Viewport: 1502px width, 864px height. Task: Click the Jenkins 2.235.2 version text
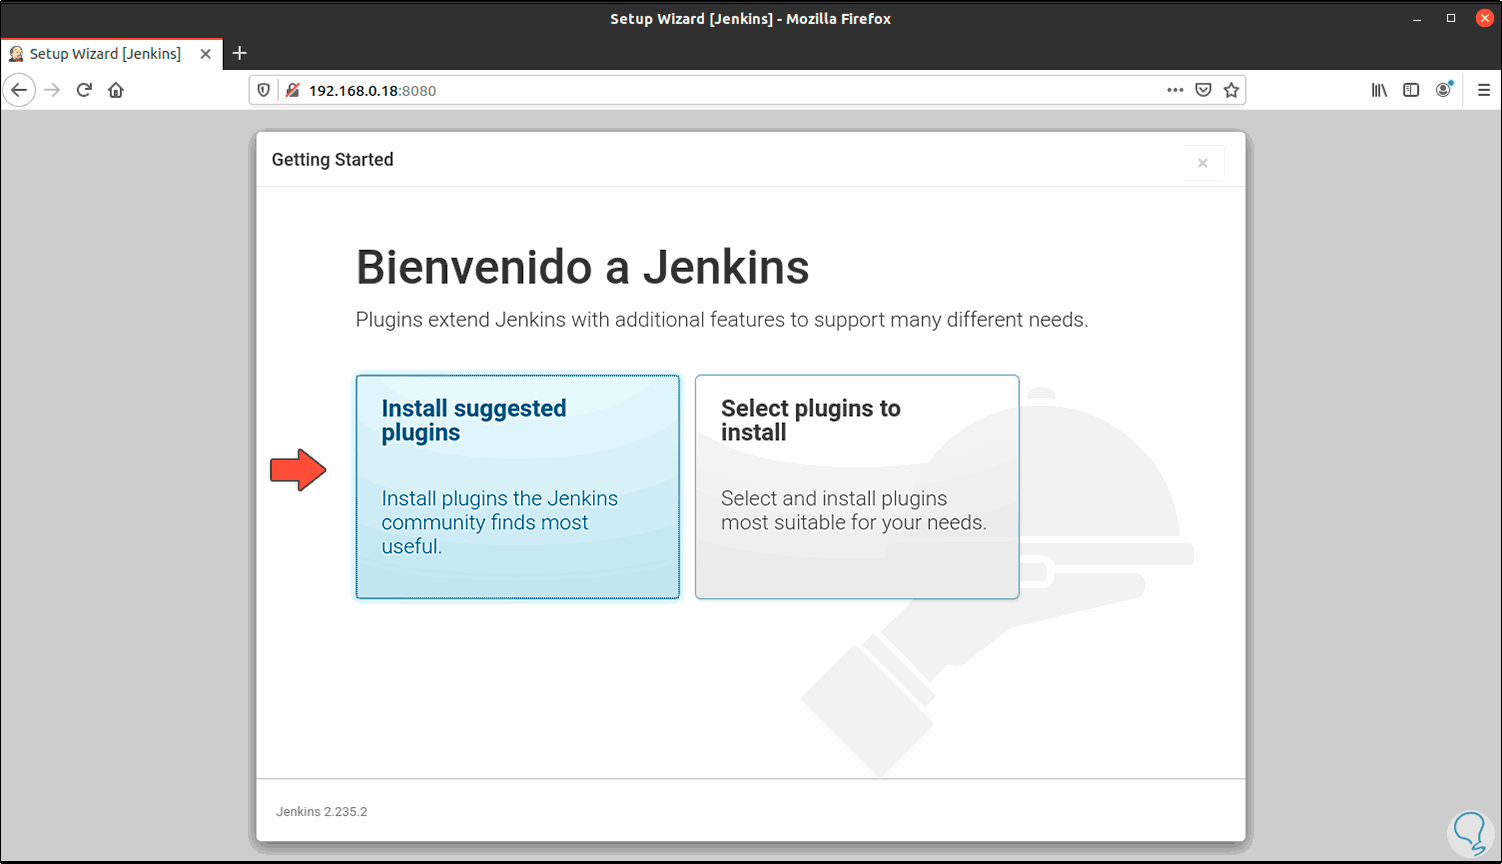322,812
